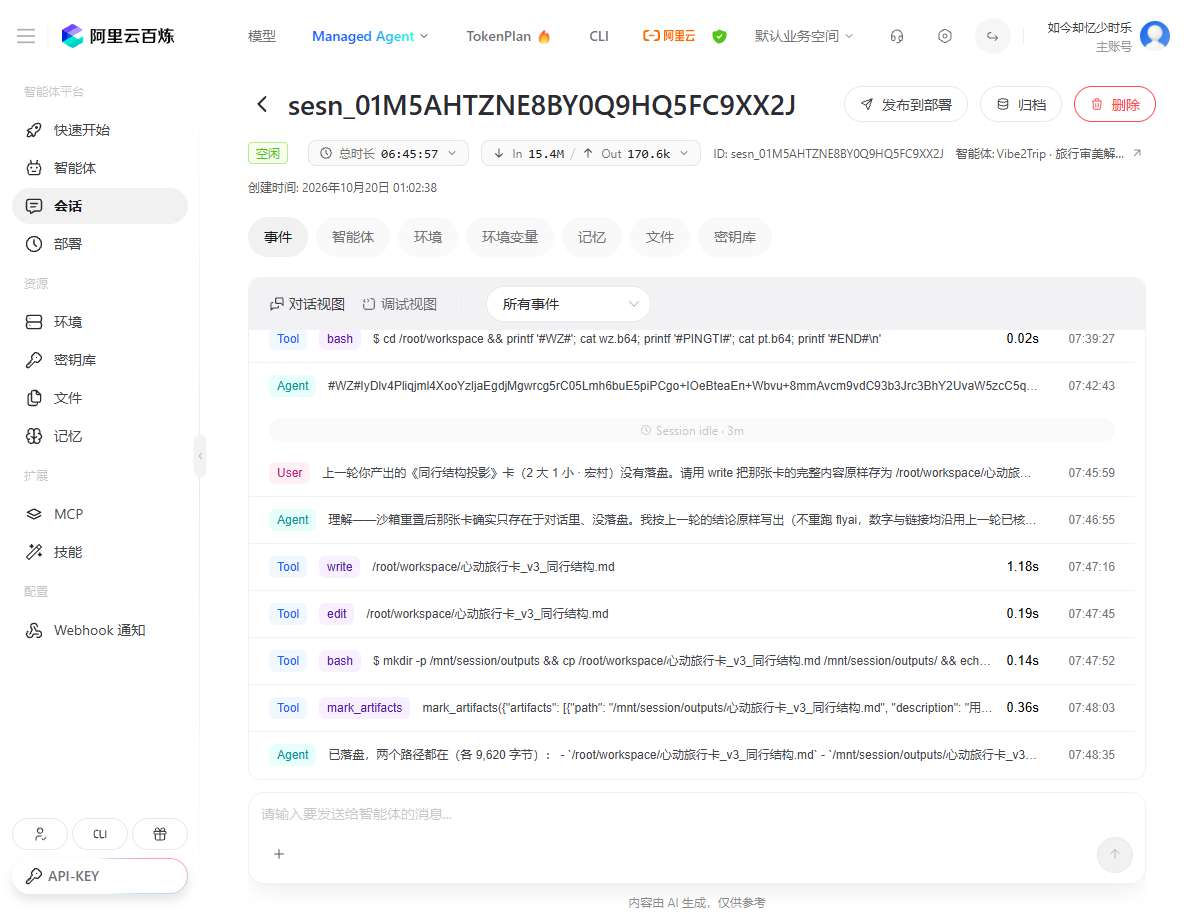Expand the Managed Agent dropdown

(x=370, y=36)
